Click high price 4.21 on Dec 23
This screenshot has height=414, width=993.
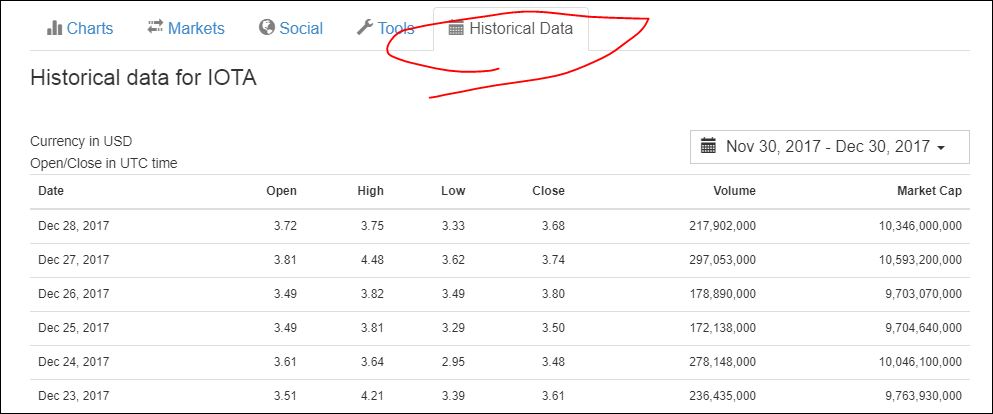click(372, 396)
